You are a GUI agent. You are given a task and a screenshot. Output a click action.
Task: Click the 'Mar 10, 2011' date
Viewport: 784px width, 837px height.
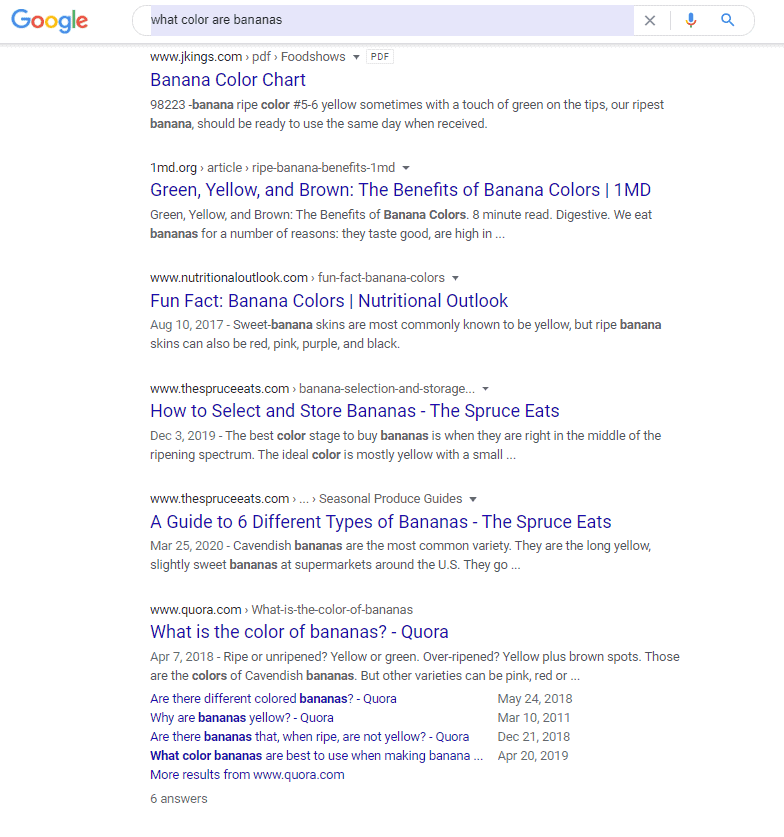coord(534,718)
